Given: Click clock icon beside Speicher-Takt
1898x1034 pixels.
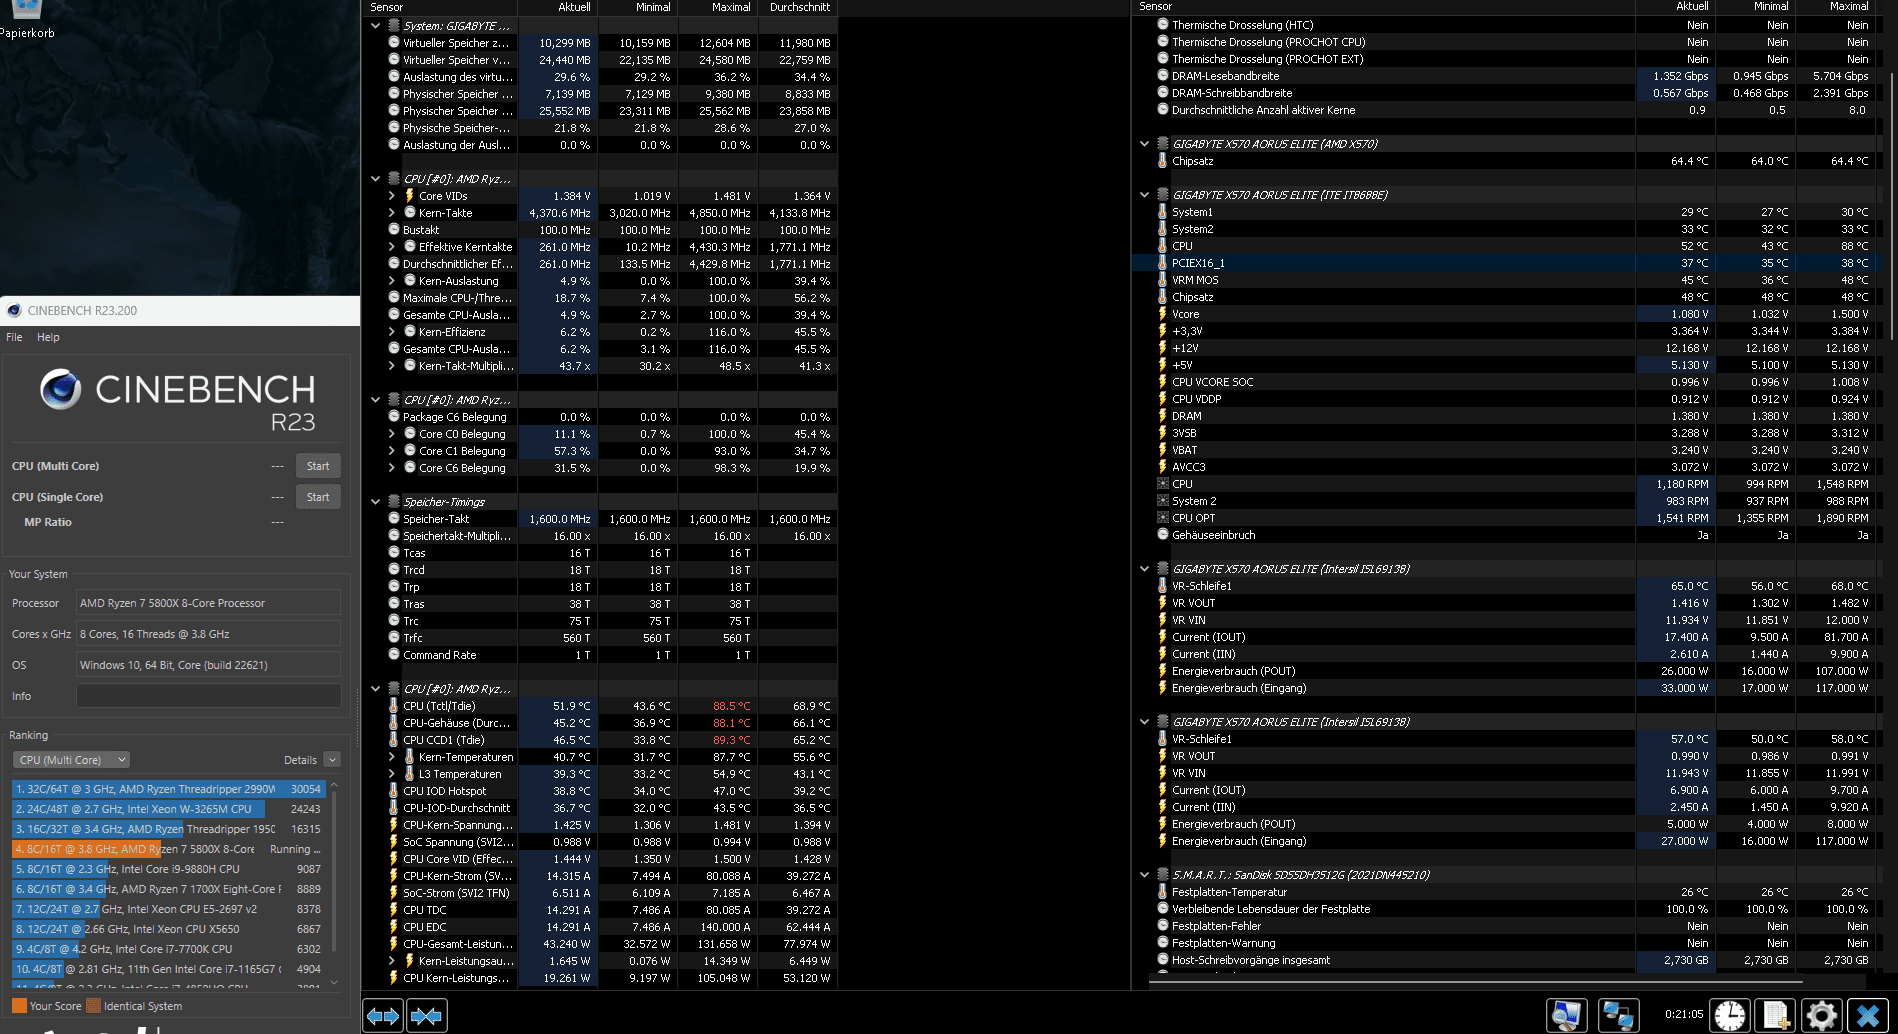Looking at the screenshot, I should point(394,519).
